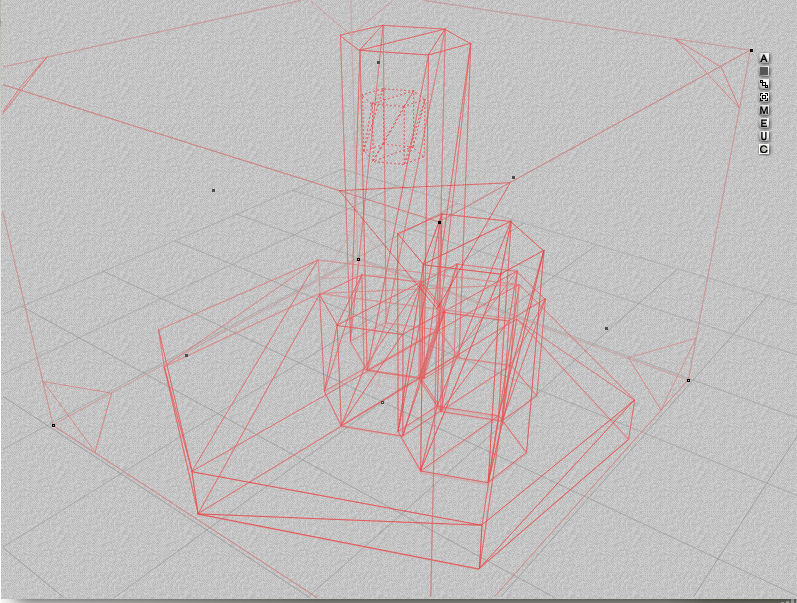Ungroup the selection with the U icon
This screenshot has height=603, width=797.
pyautogui.click(x=763, y=136)
